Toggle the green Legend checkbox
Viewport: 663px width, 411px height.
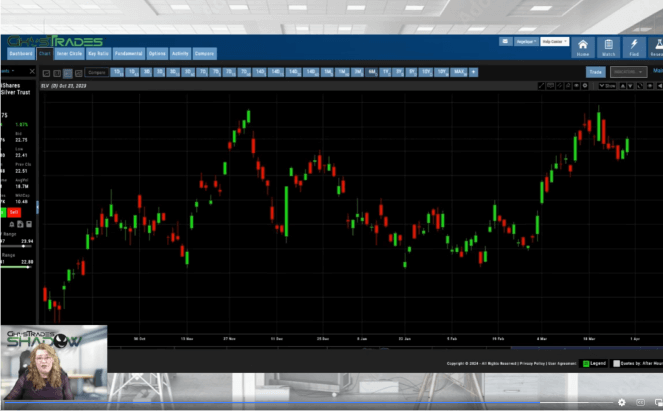pos(587,364)
